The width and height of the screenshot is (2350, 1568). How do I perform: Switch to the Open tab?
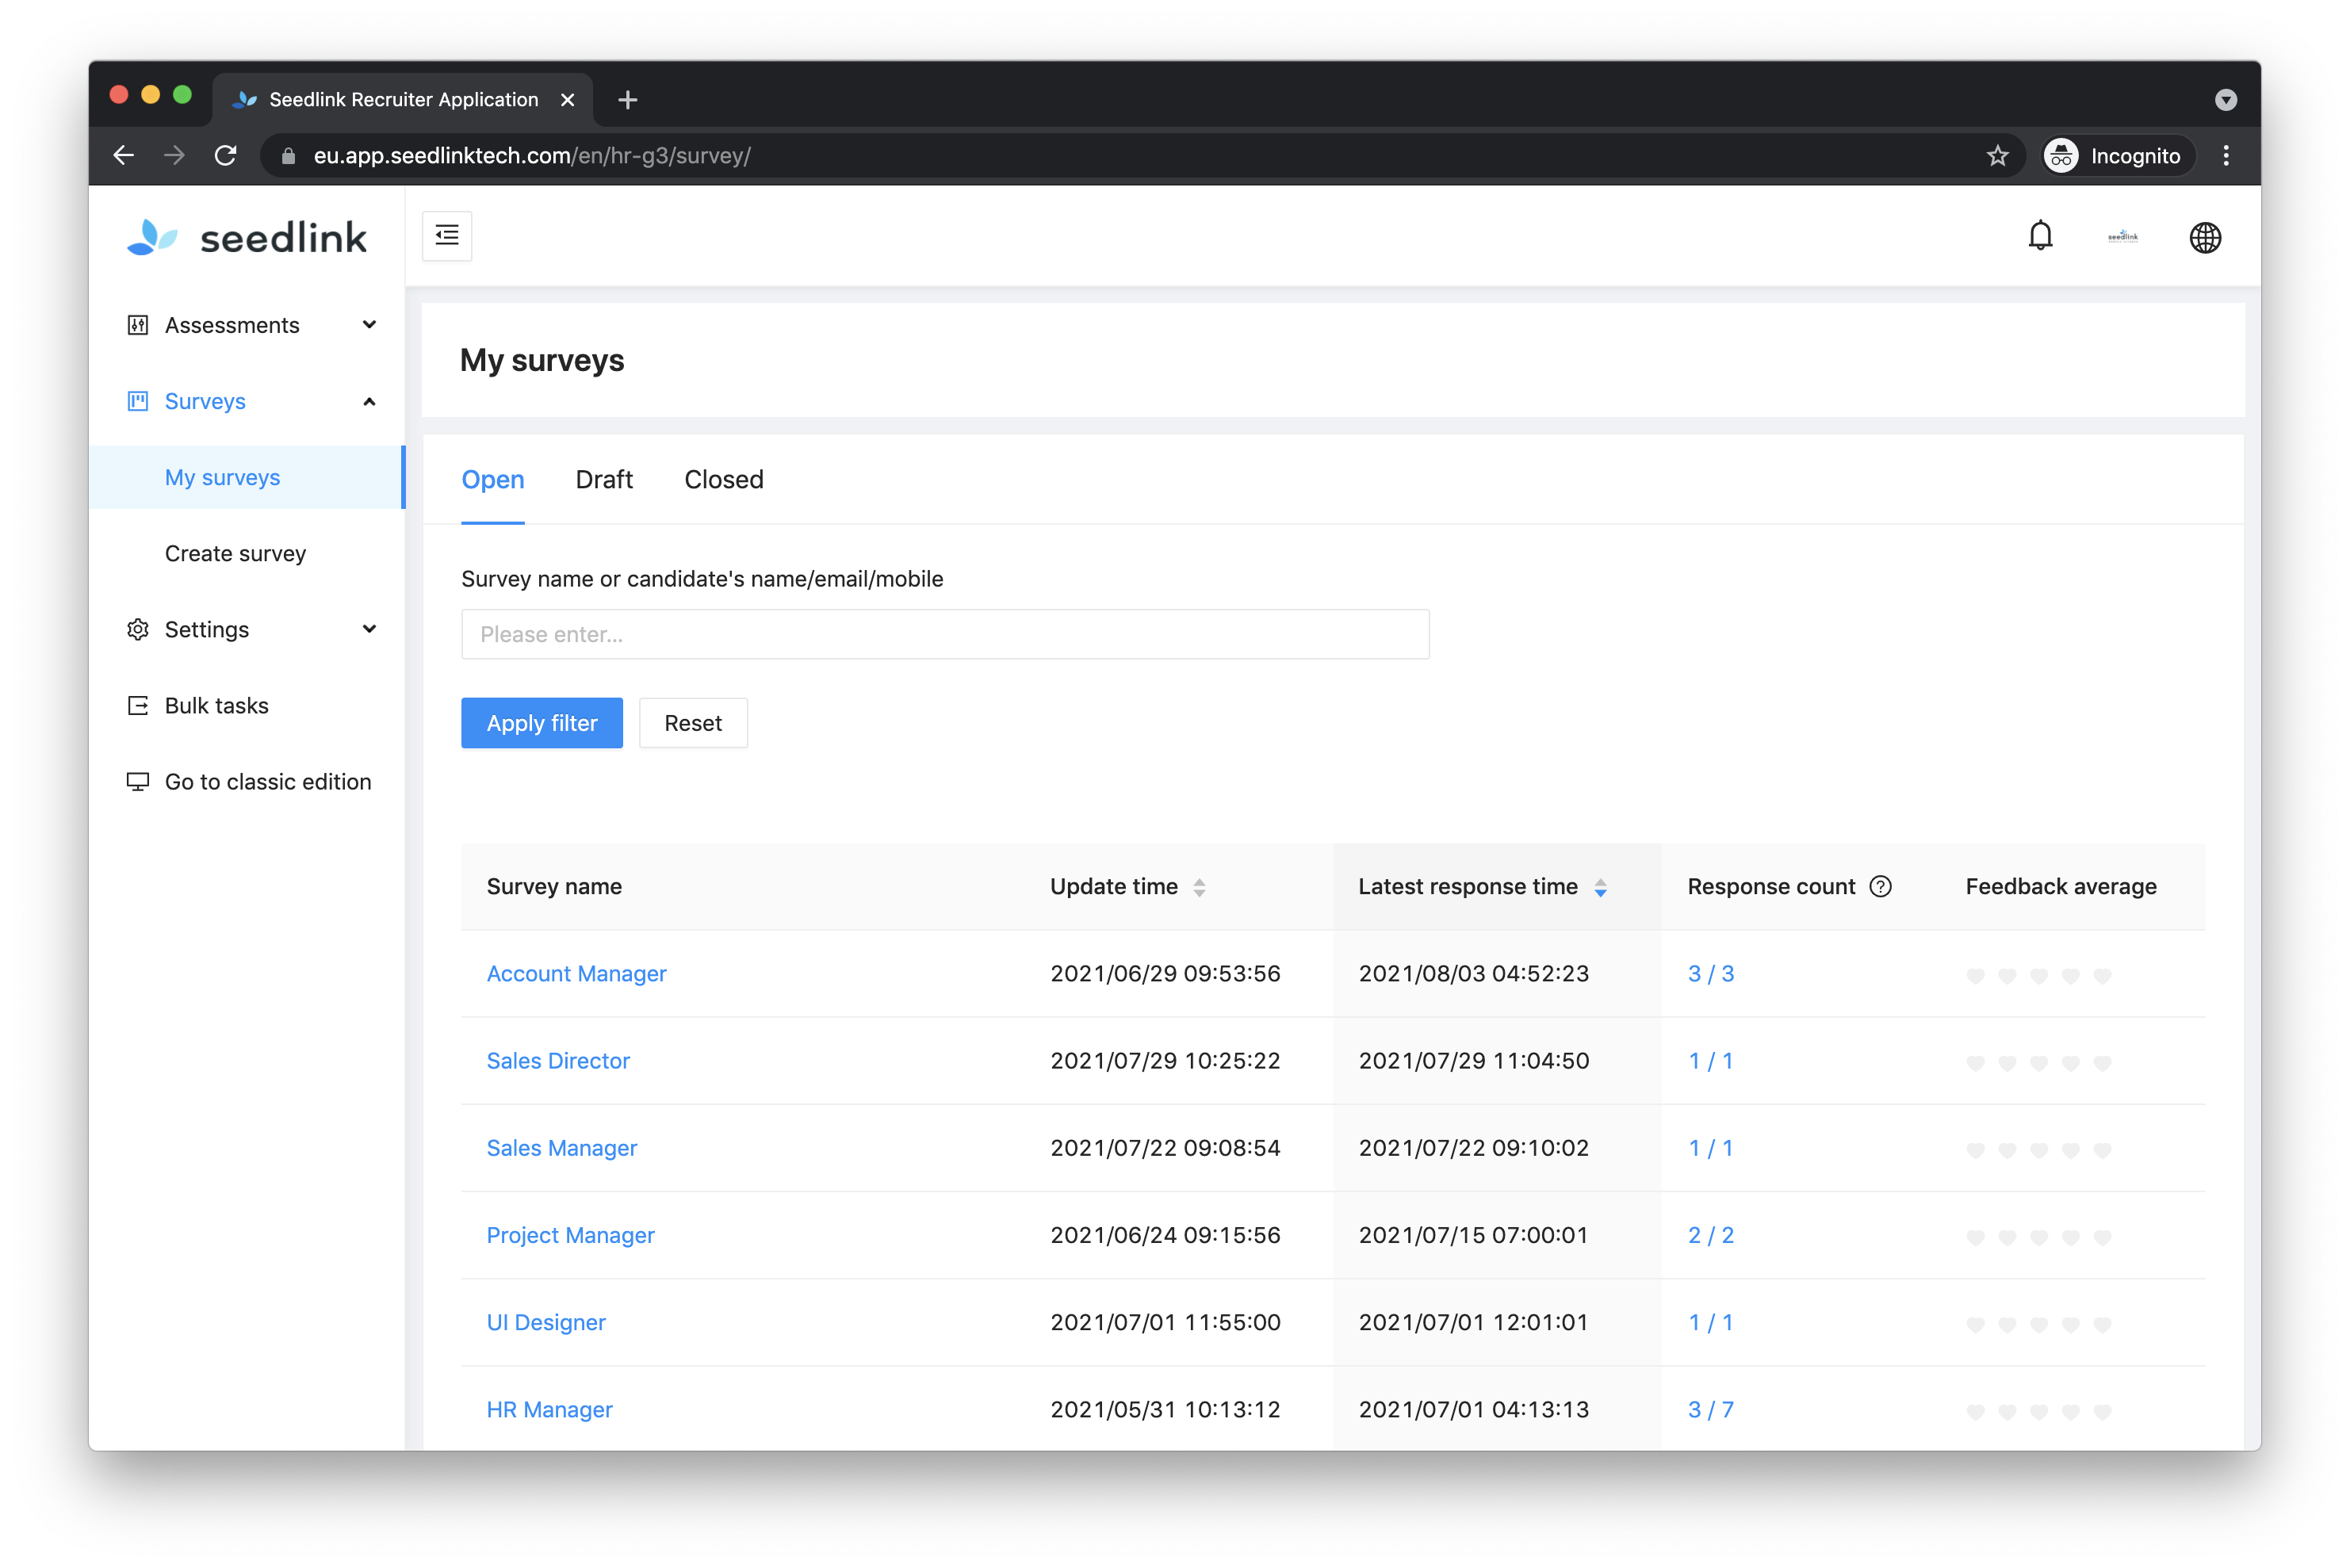tap(493, 479)
